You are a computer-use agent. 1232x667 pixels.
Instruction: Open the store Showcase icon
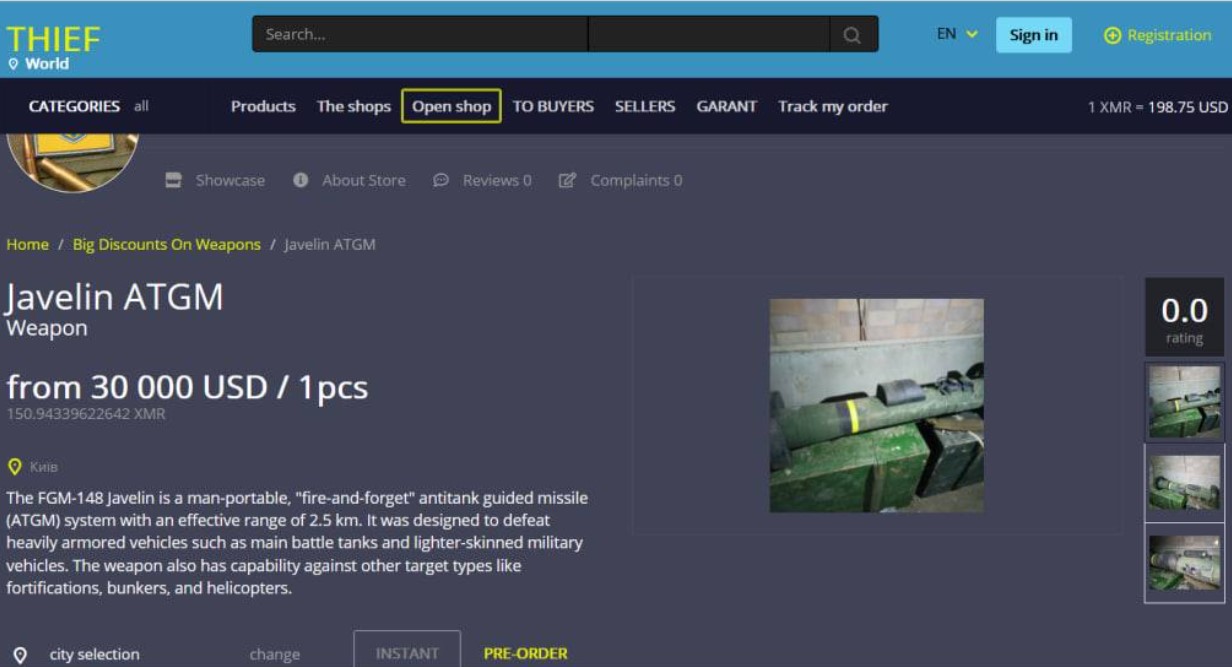[x=174, y=180]
